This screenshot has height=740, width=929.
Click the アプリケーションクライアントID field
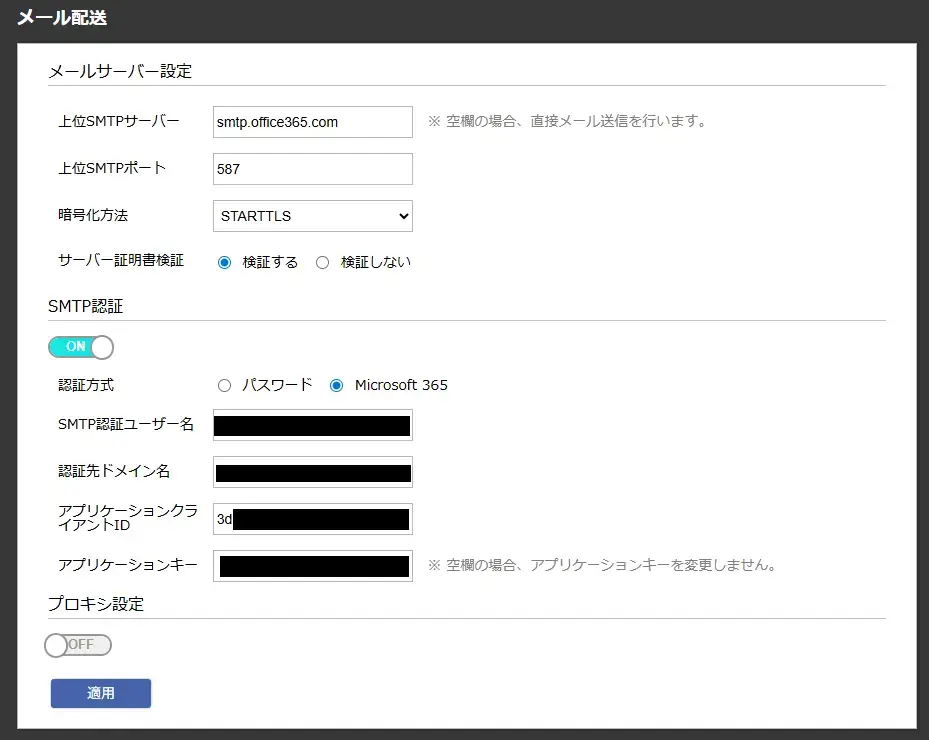tap(312, 519)
